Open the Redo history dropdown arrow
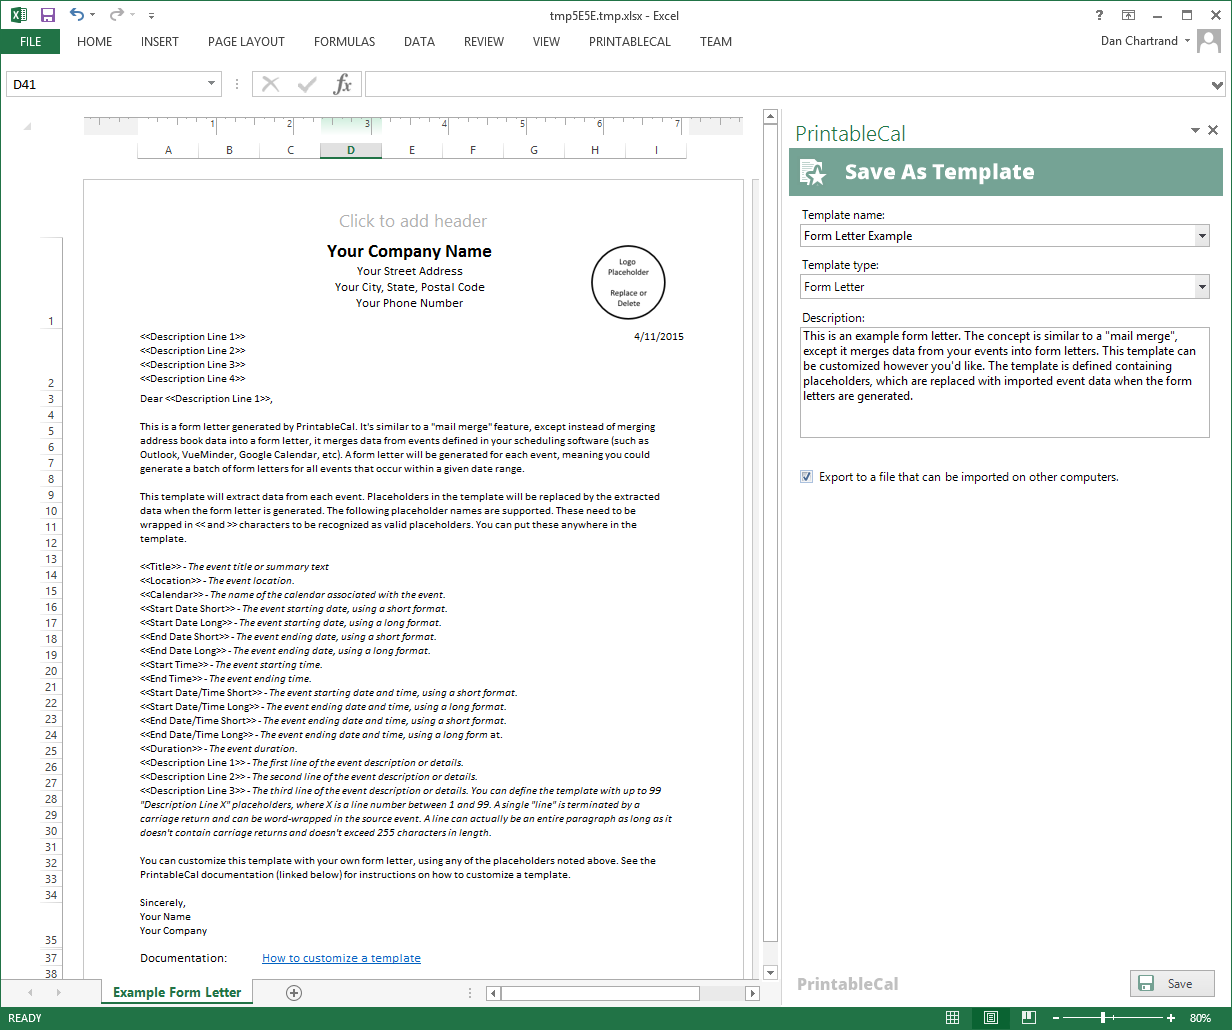 pyautogui.click(x=132, y=15)
